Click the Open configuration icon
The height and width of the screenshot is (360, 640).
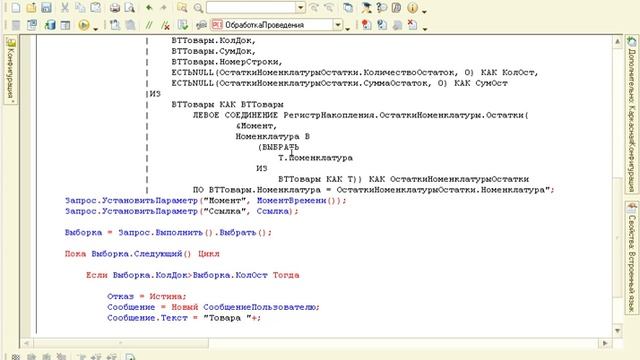[32, 25]
